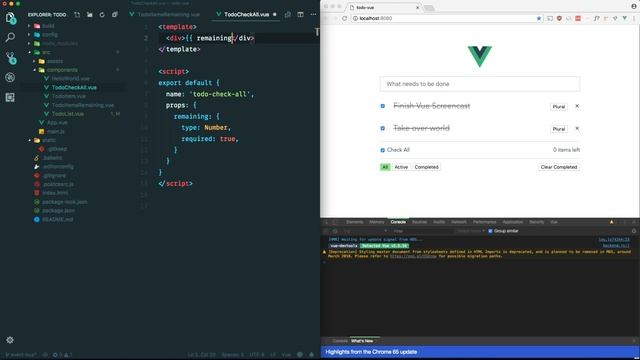Click the open changes icon in editor toolbar
This screenshot has width=640, height=360.
(288, 14)
